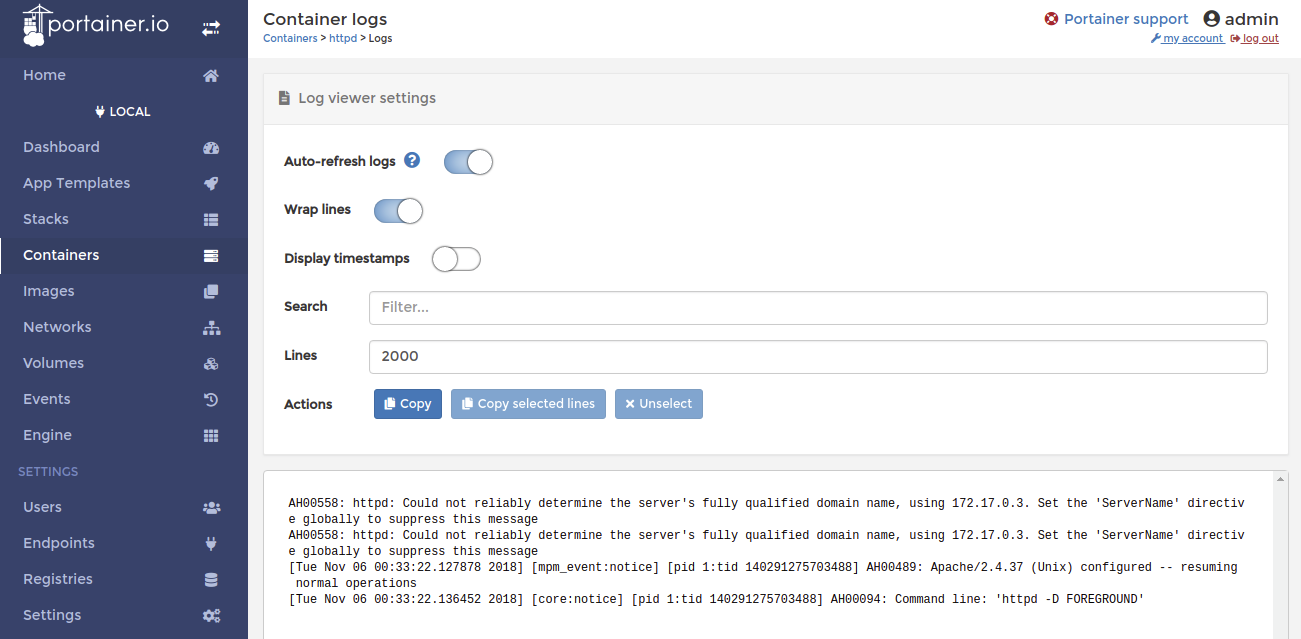Click the Networks sitemap icon
Viewport: 1301px width, 639px height.
(x=211, y=328)
